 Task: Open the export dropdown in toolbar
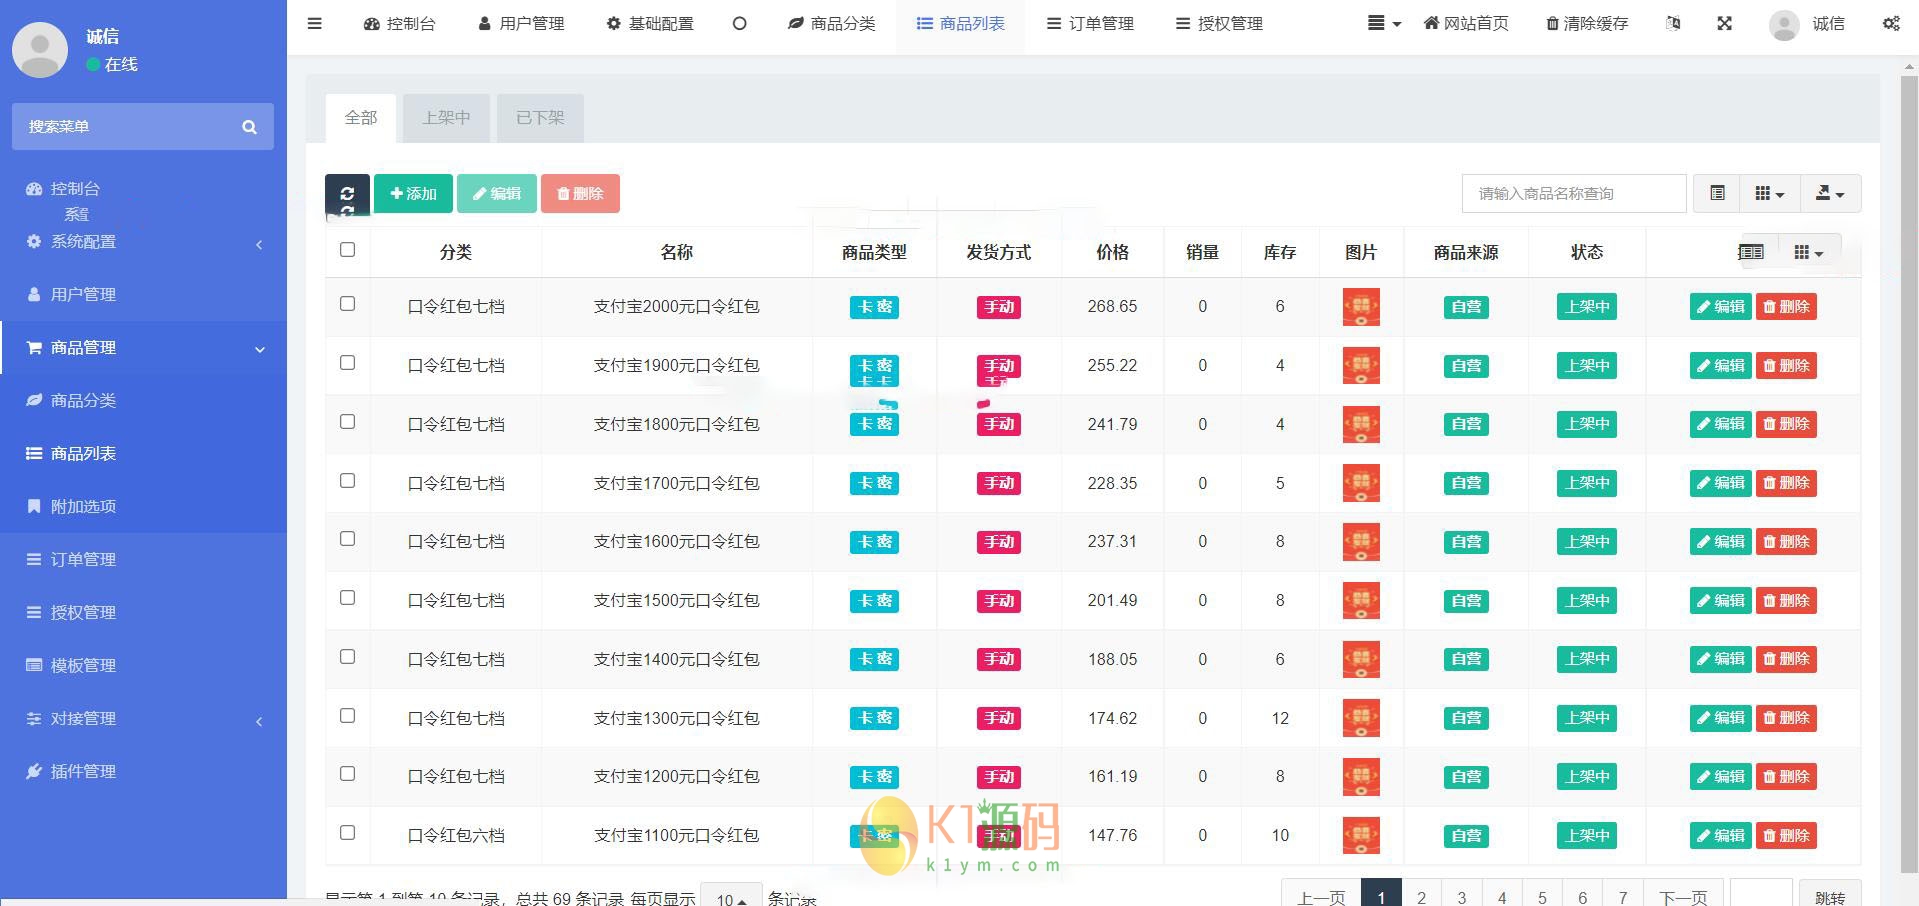pos(1829,193)
